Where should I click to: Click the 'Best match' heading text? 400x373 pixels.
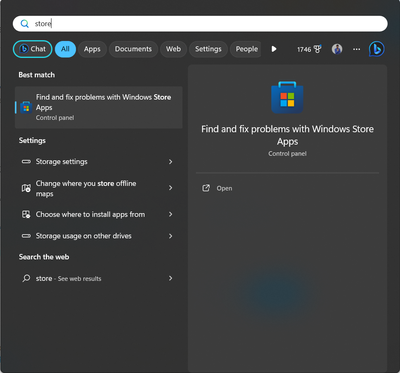pos(37,75)
